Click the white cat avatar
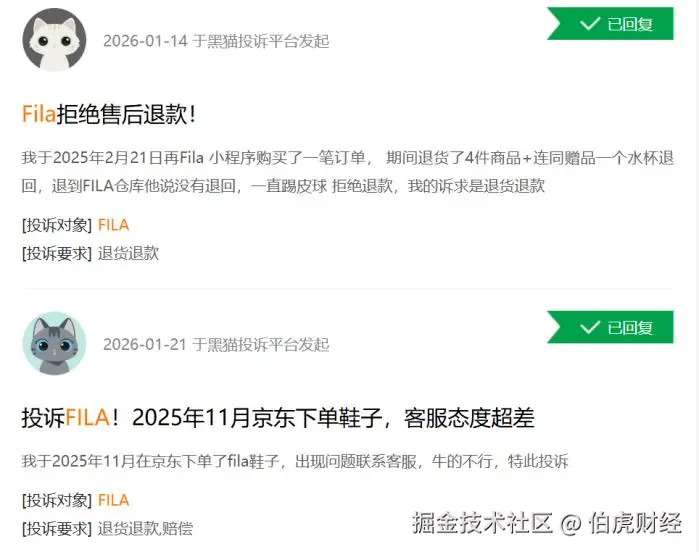The width and height of the screenshot is (699, 553). [x=54, y=39]
